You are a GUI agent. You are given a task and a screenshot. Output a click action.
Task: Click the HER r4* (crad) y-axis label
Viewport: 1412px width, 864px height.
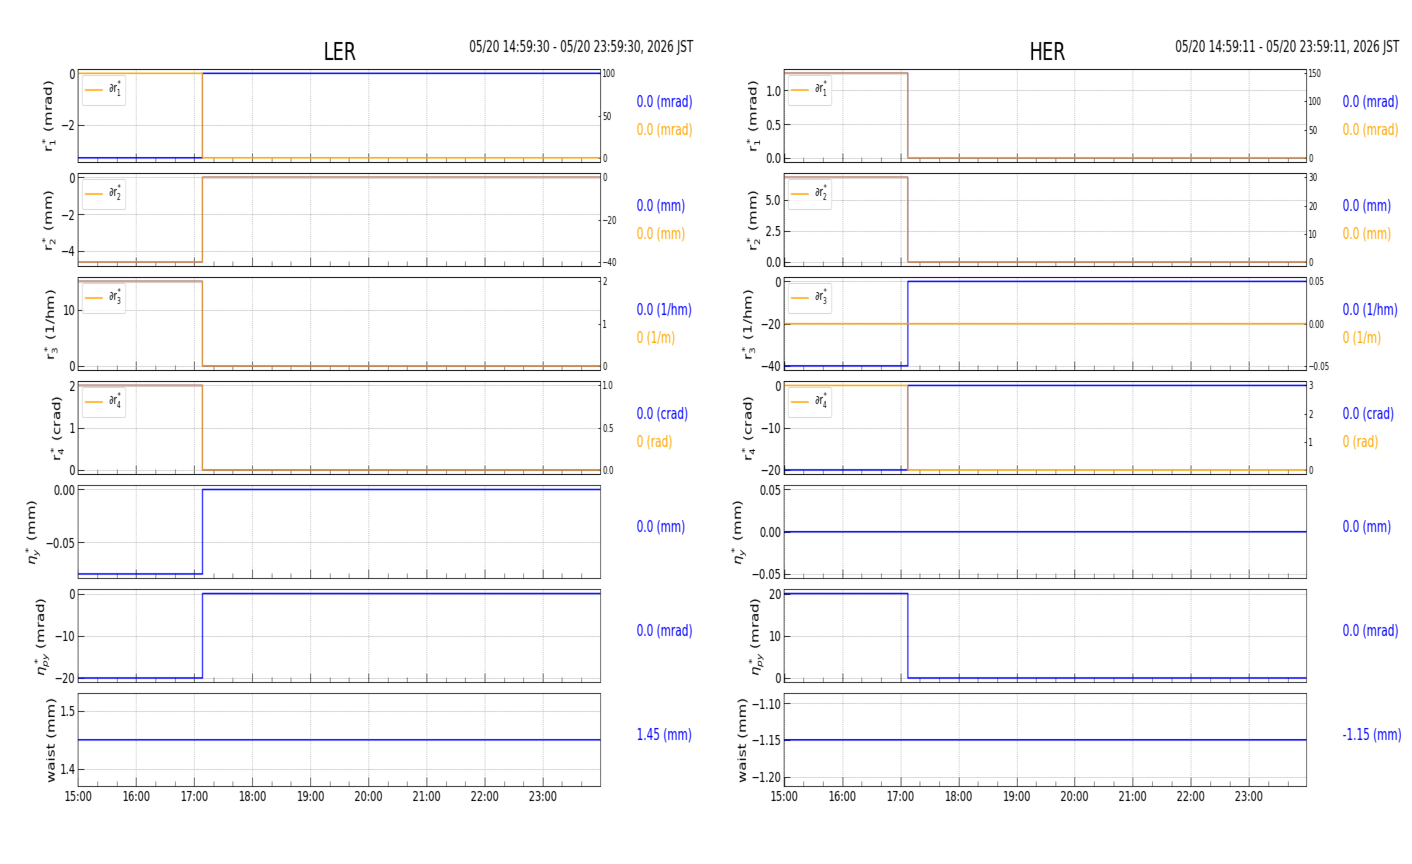(x=748, y=428)
